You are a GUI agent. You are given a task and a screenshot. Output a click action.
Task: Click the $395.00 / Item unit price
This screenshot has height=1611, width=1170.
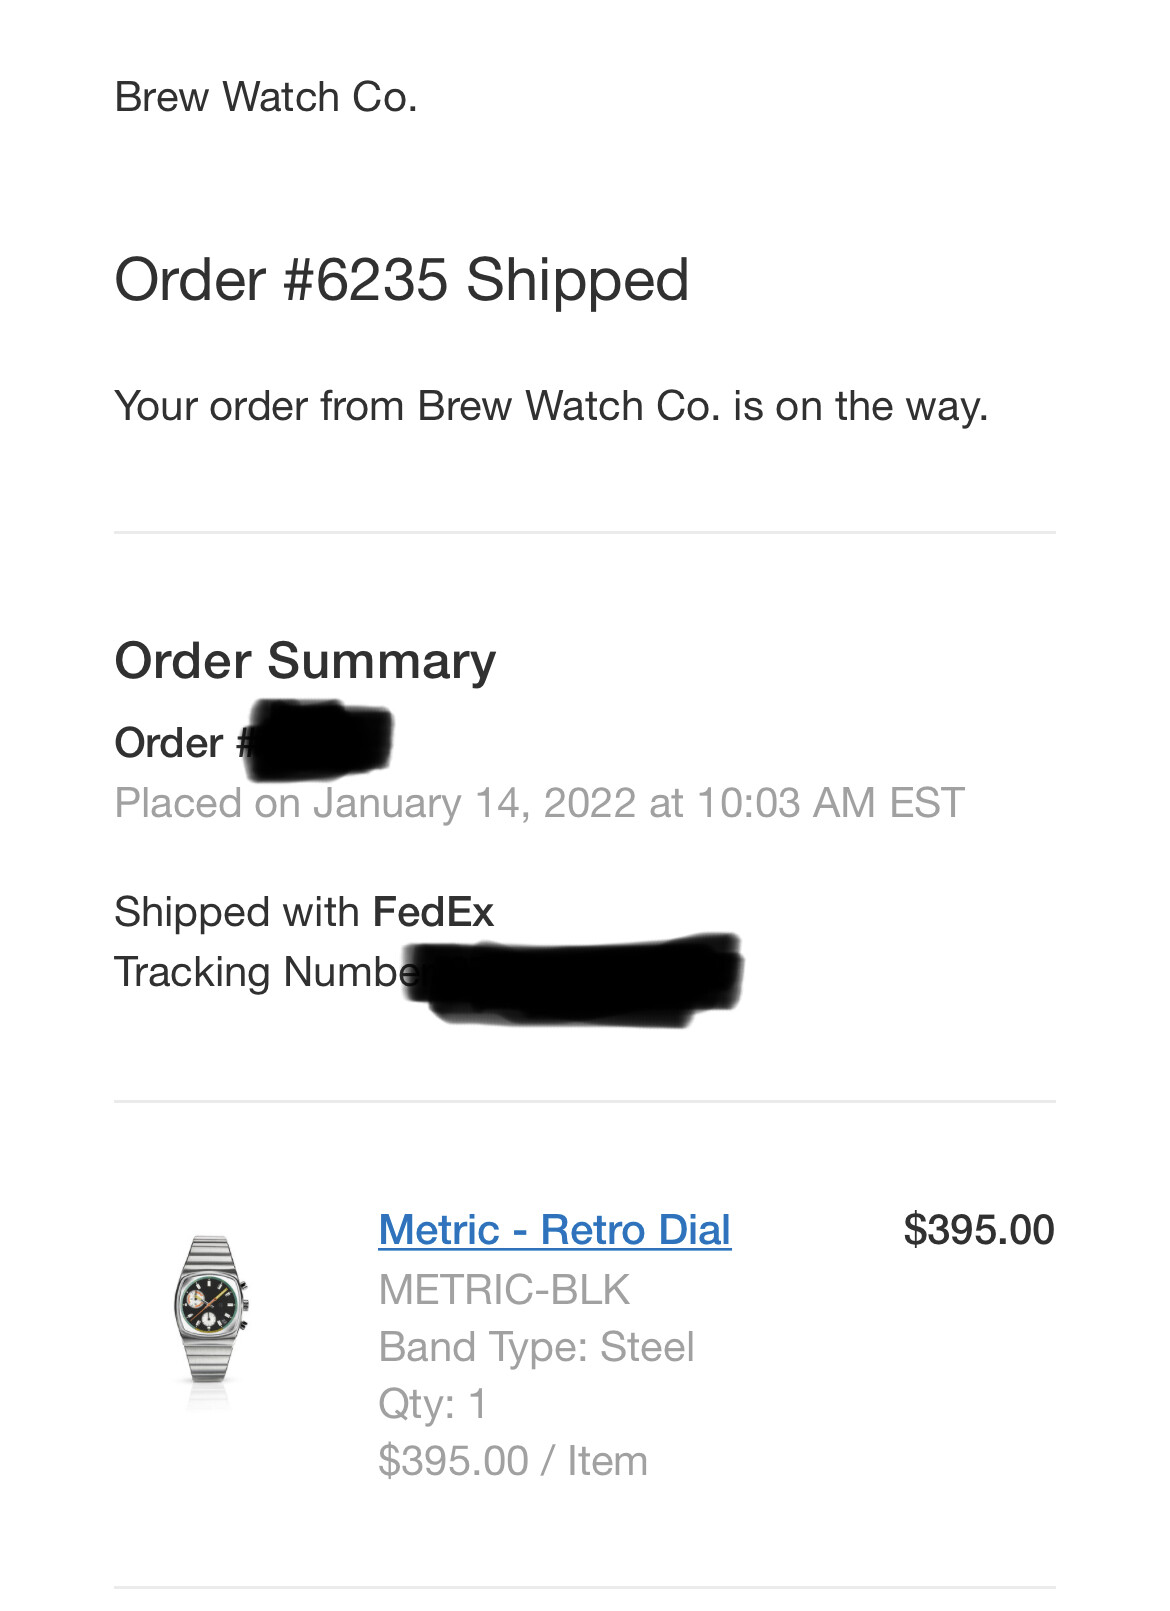coord(513,1461)
